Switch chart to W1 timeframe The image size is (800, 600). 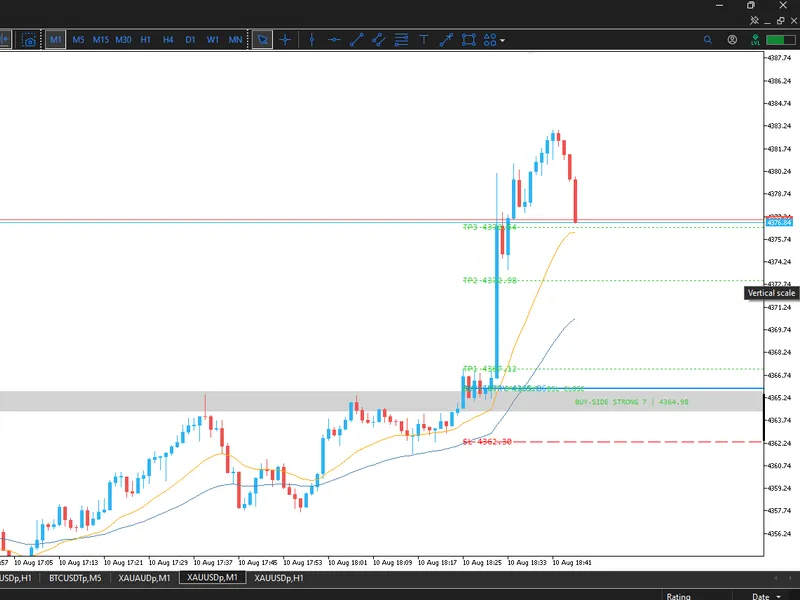tap(213, 40)
